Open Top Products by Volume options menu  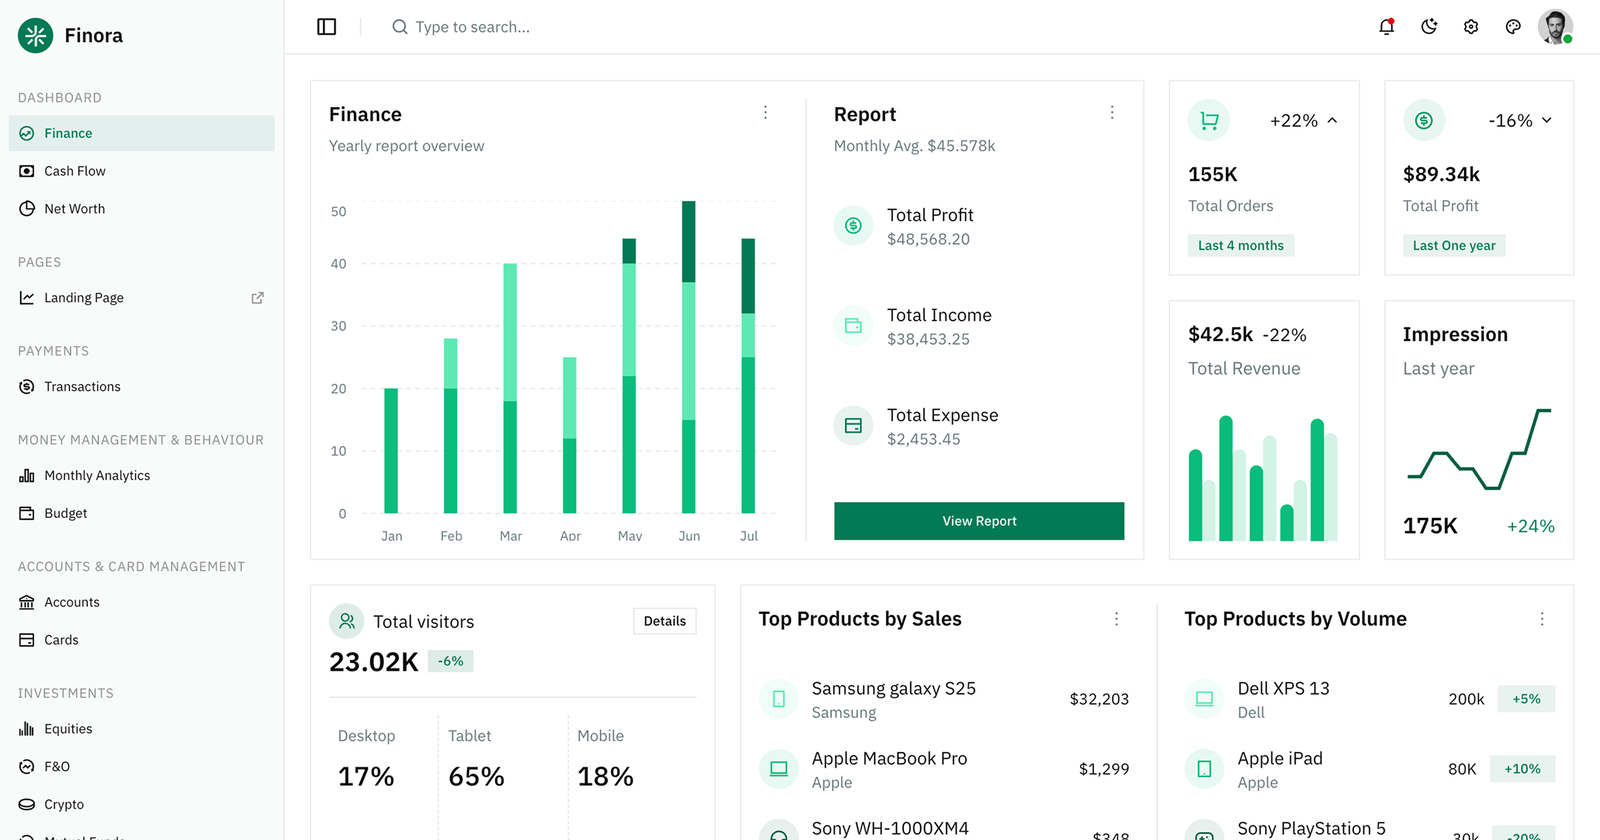(1542, 619)
